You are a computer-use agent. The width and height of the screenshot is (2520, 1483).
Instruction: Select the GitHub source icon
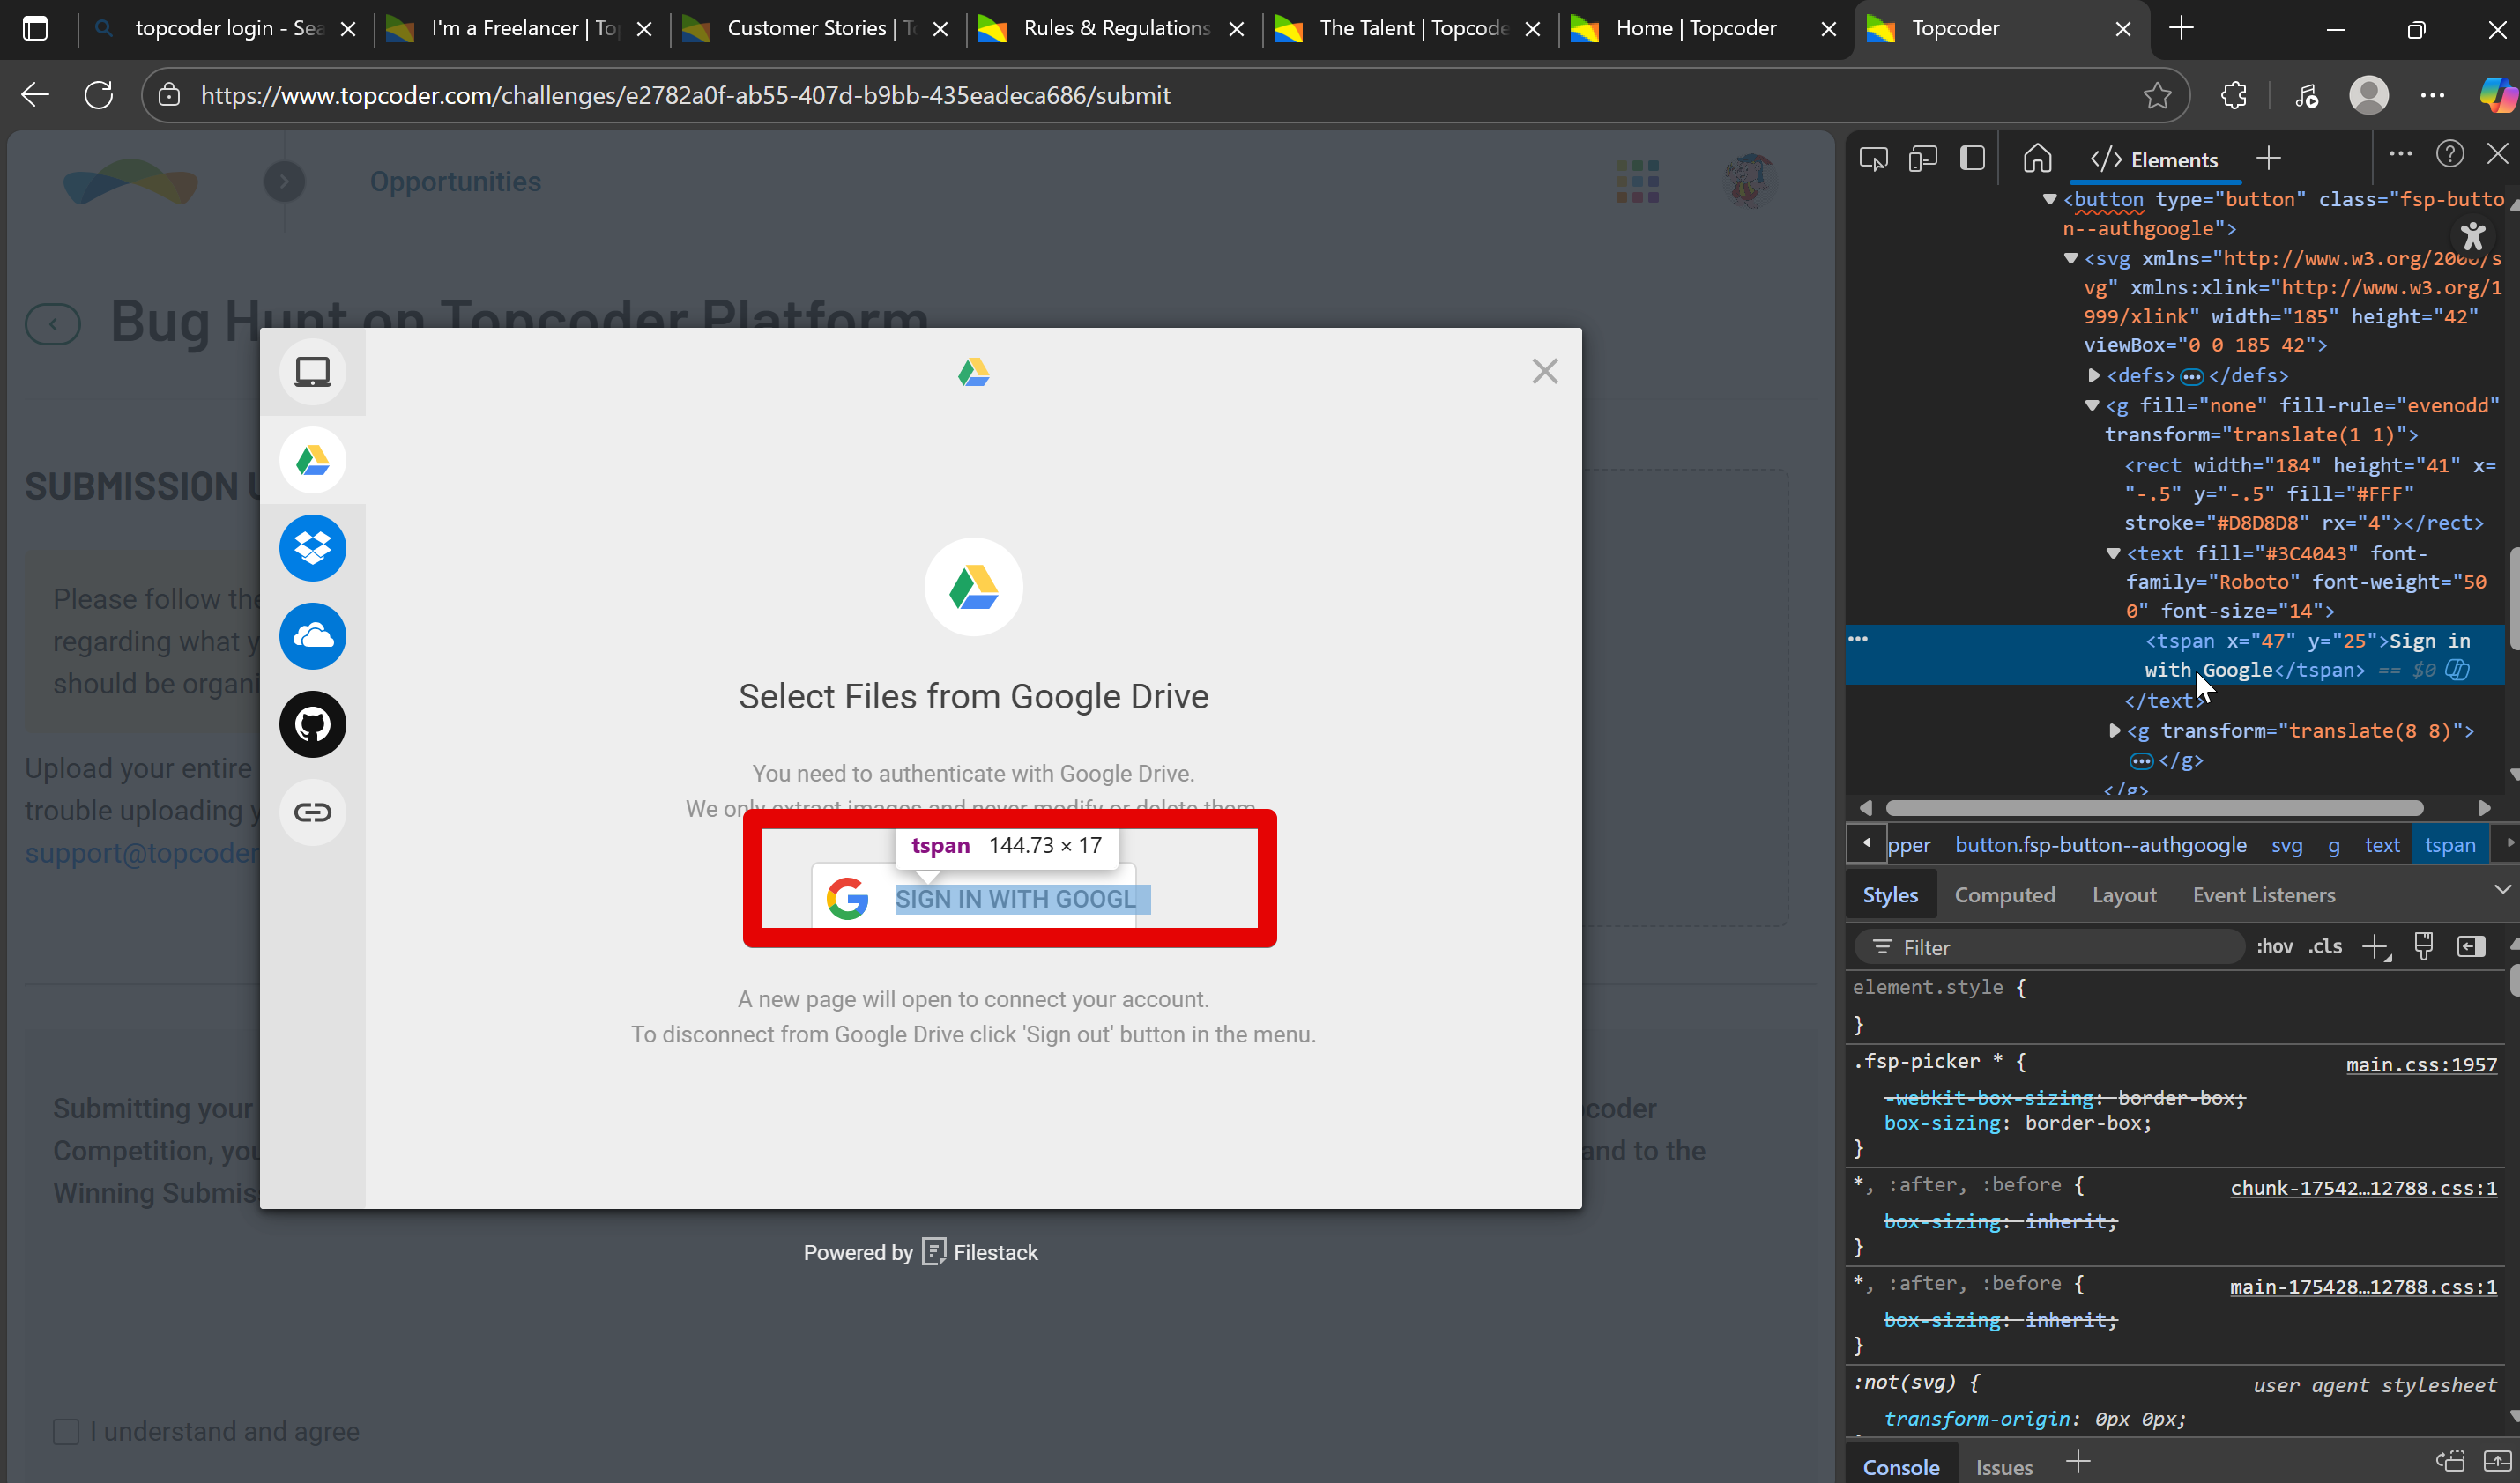(312, 724)
